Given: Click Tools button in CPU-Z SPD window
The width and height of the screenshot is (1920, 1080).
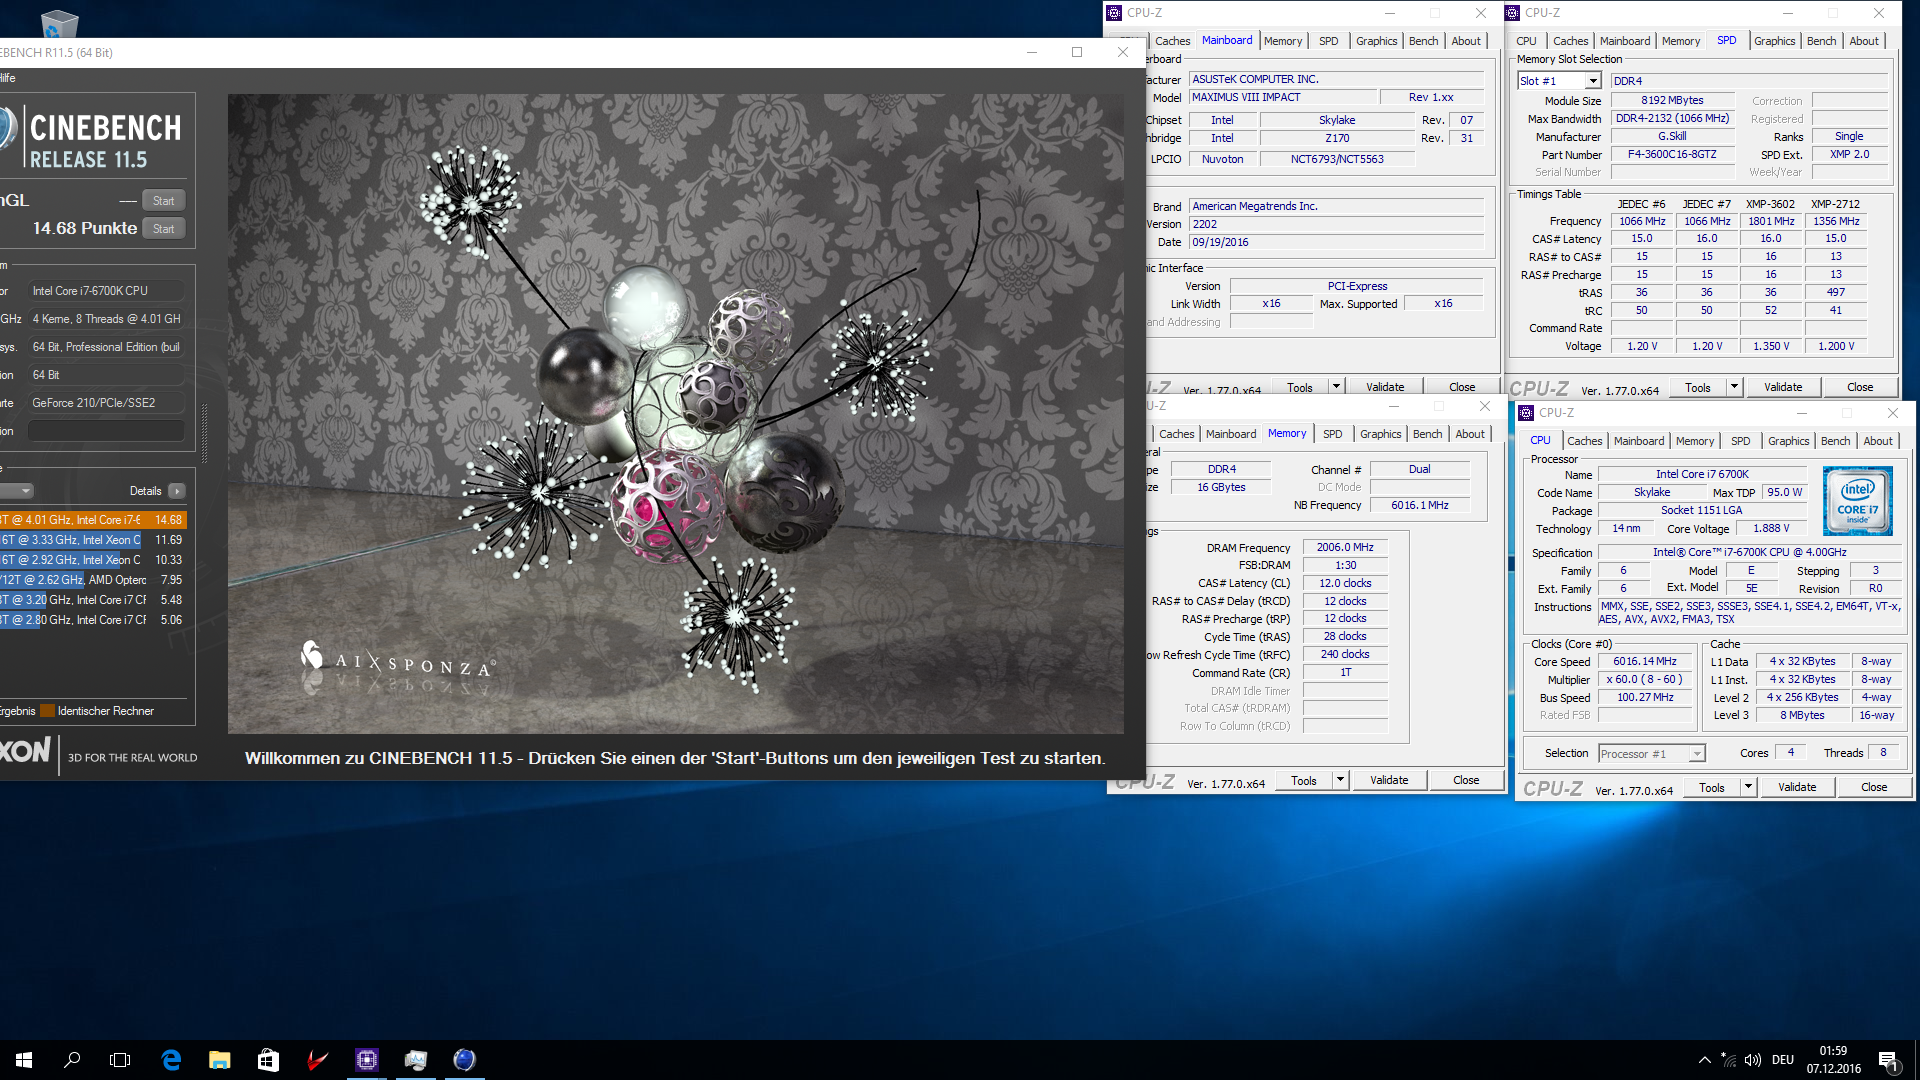Looking at the screenshot, I should tap(1697, 388).
